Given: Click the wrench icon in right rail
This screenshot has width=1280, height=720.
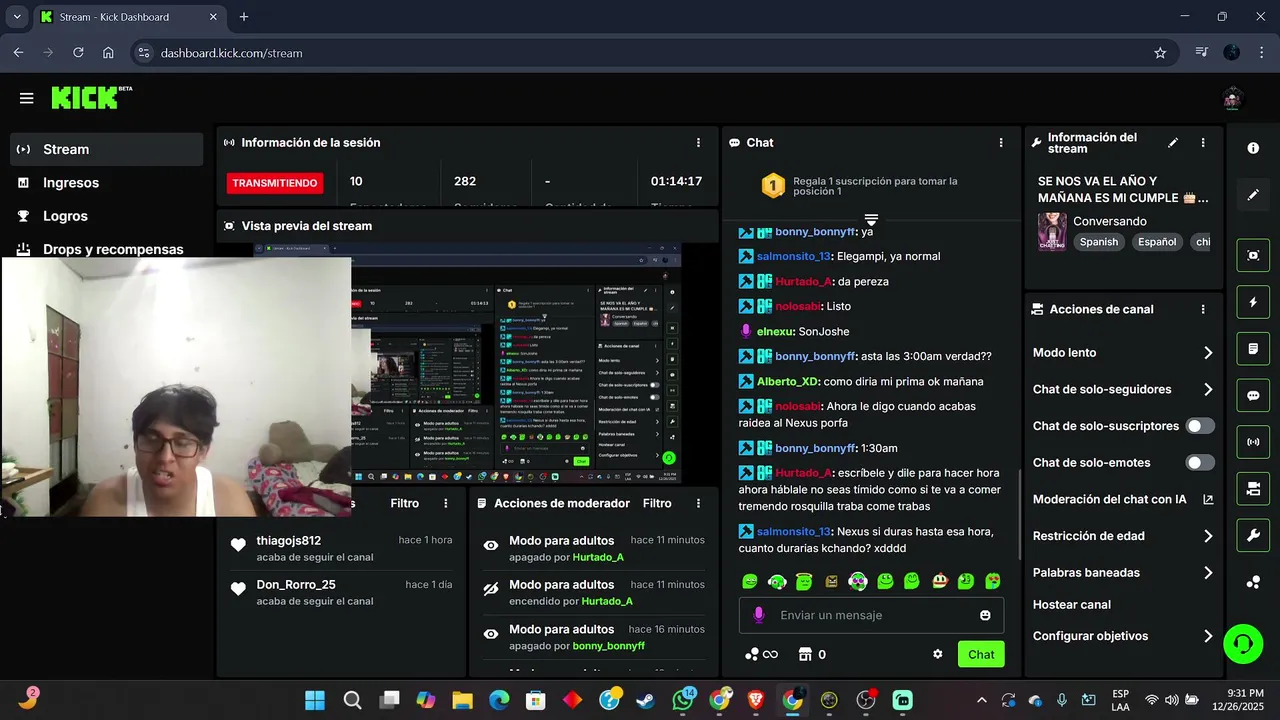Looking at the screenshot, I should tap(1253, 536).
